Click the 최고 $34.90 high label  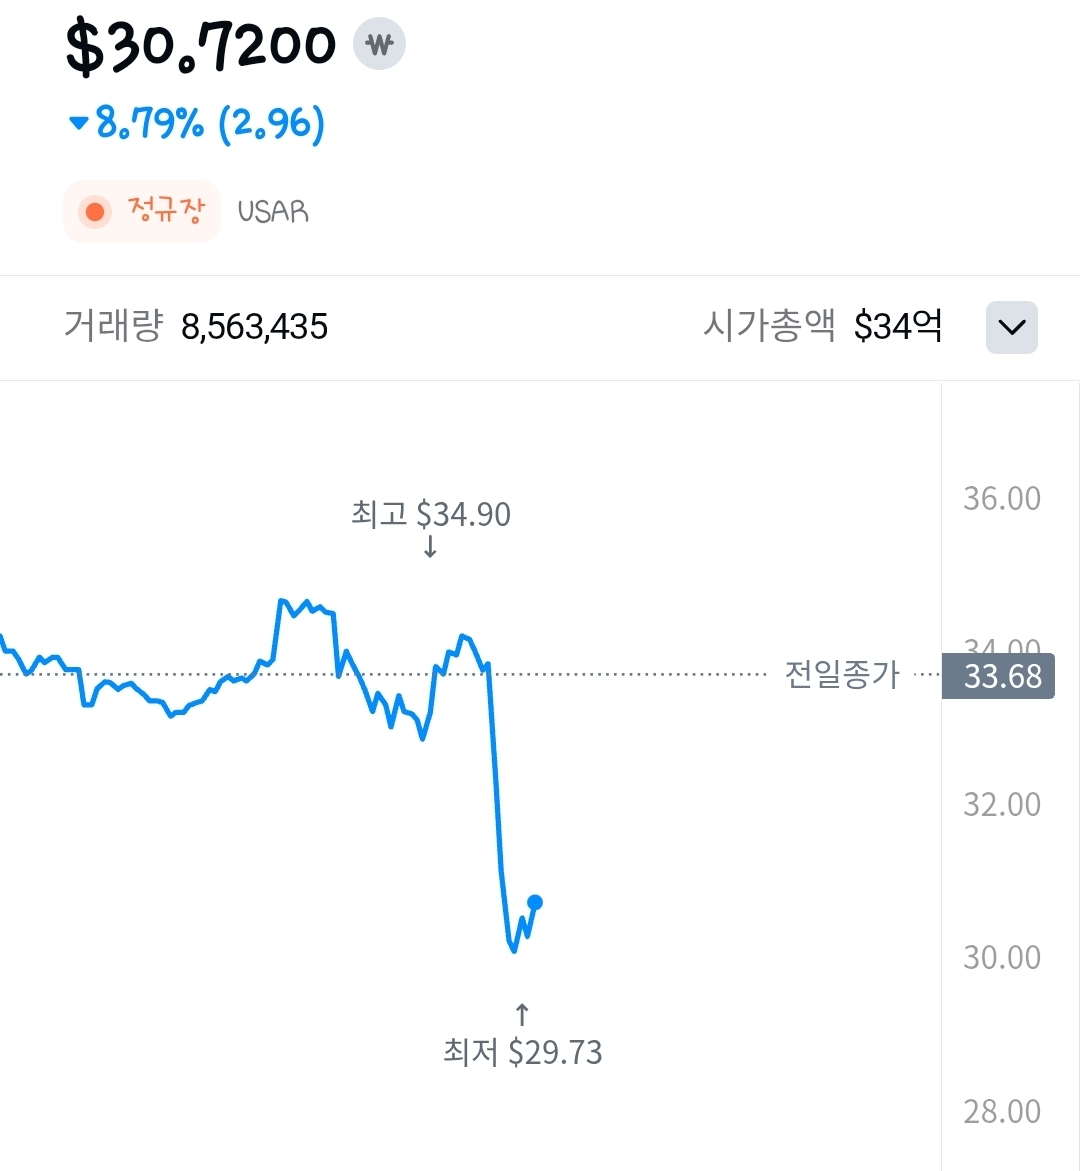coord(431,514)
